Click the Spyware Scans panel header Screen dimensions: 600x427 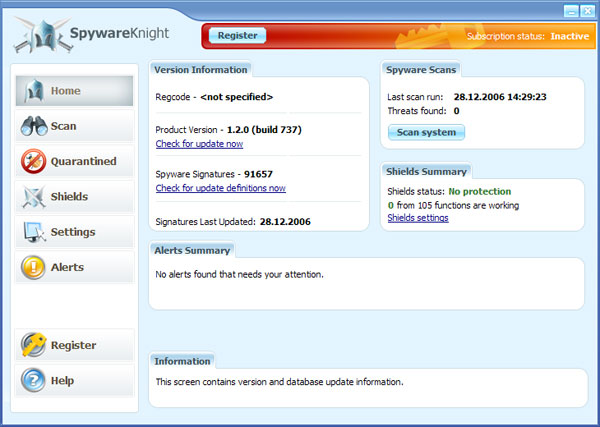pos(421,70)
